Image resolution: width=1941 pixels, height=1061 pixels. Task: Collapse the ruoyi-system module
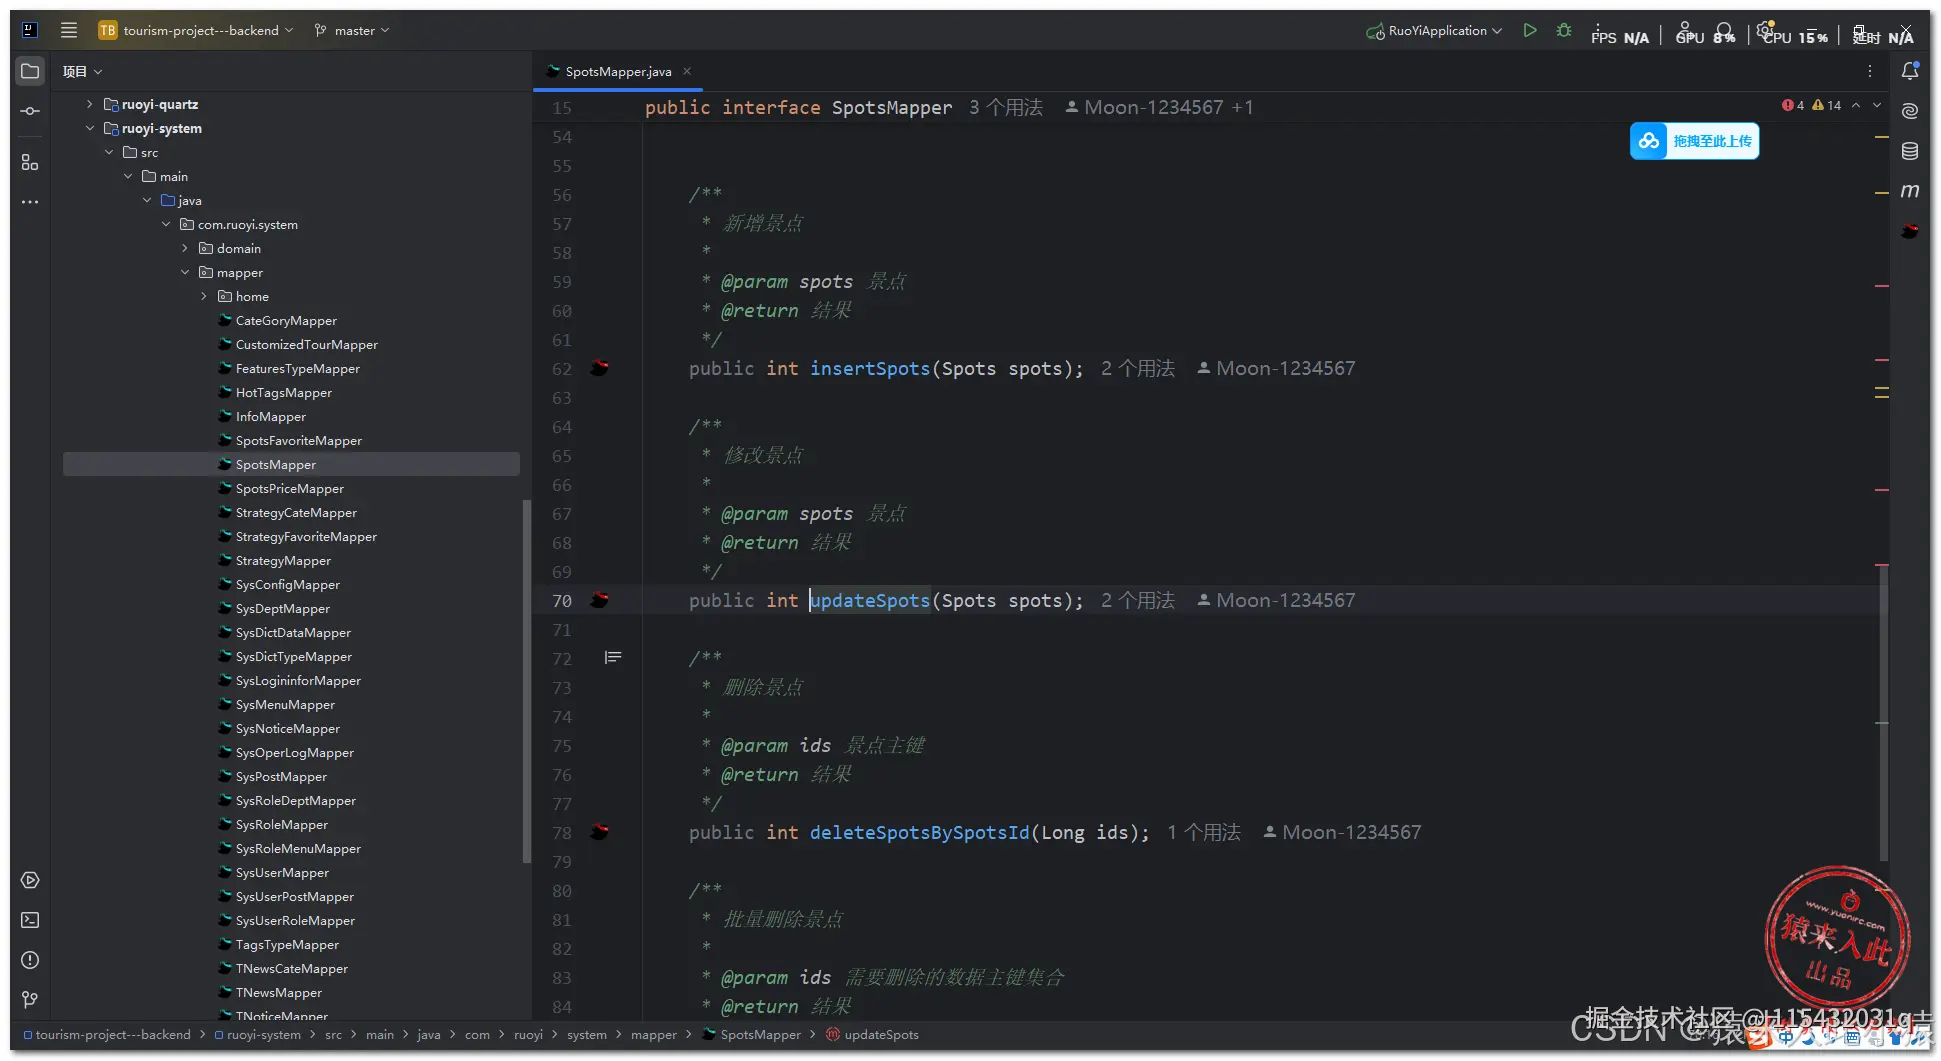click(89, 128)
